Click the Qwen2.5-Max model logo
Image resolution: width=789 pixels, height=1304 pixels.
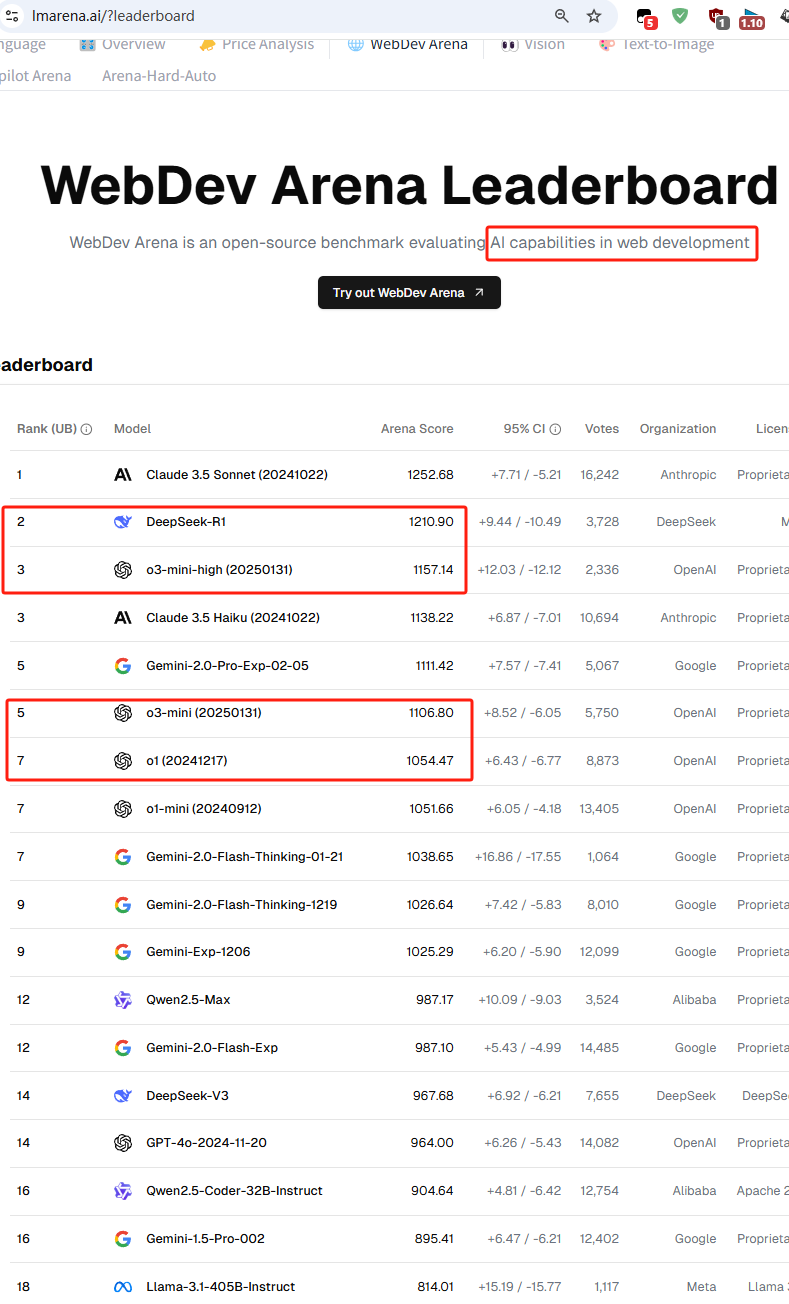123,1000
